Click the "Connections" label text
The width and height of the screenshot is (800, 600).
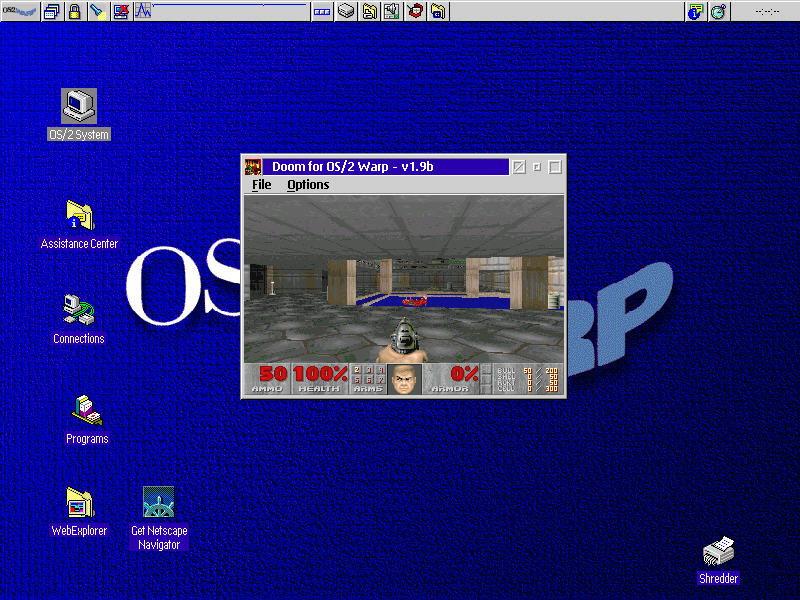[79, 339]
